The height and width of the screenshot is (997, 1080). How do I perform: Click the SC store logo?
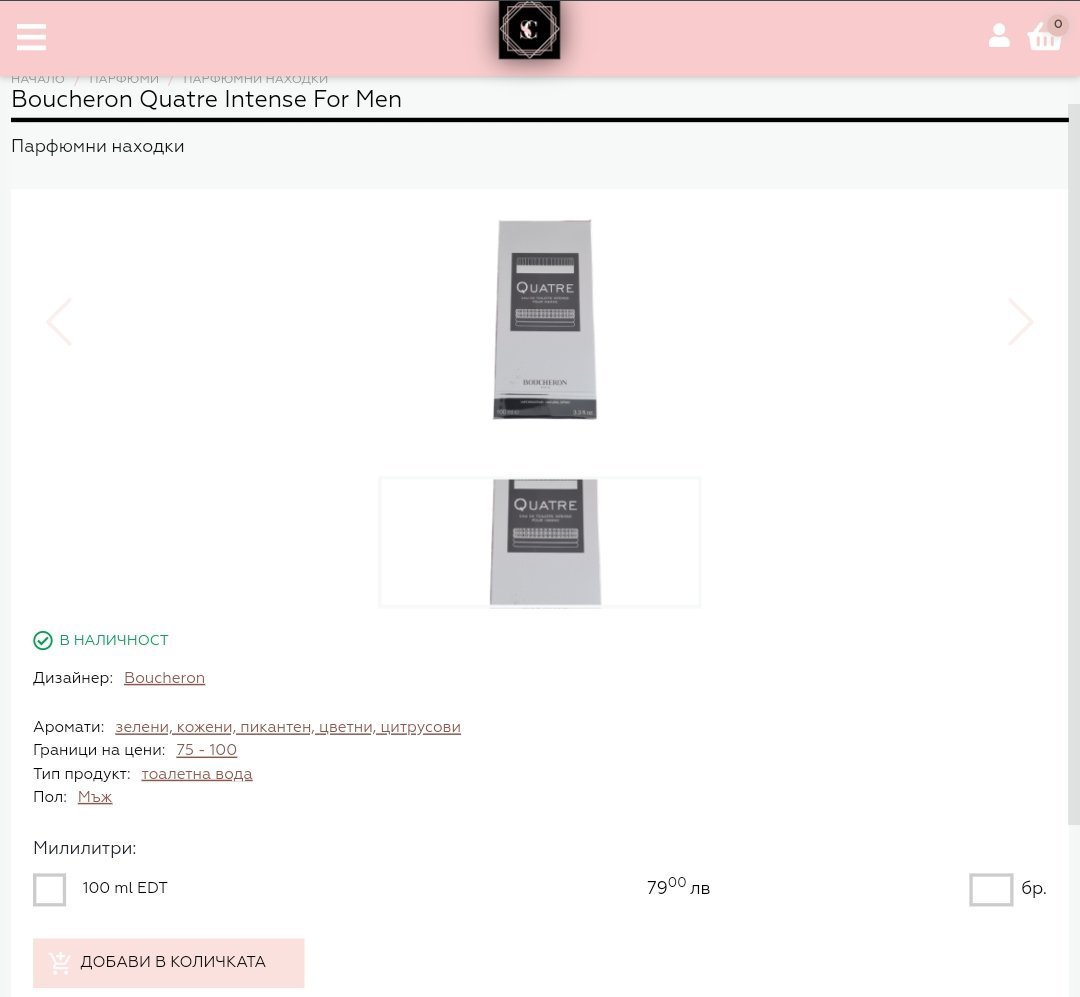coord(529,30)
